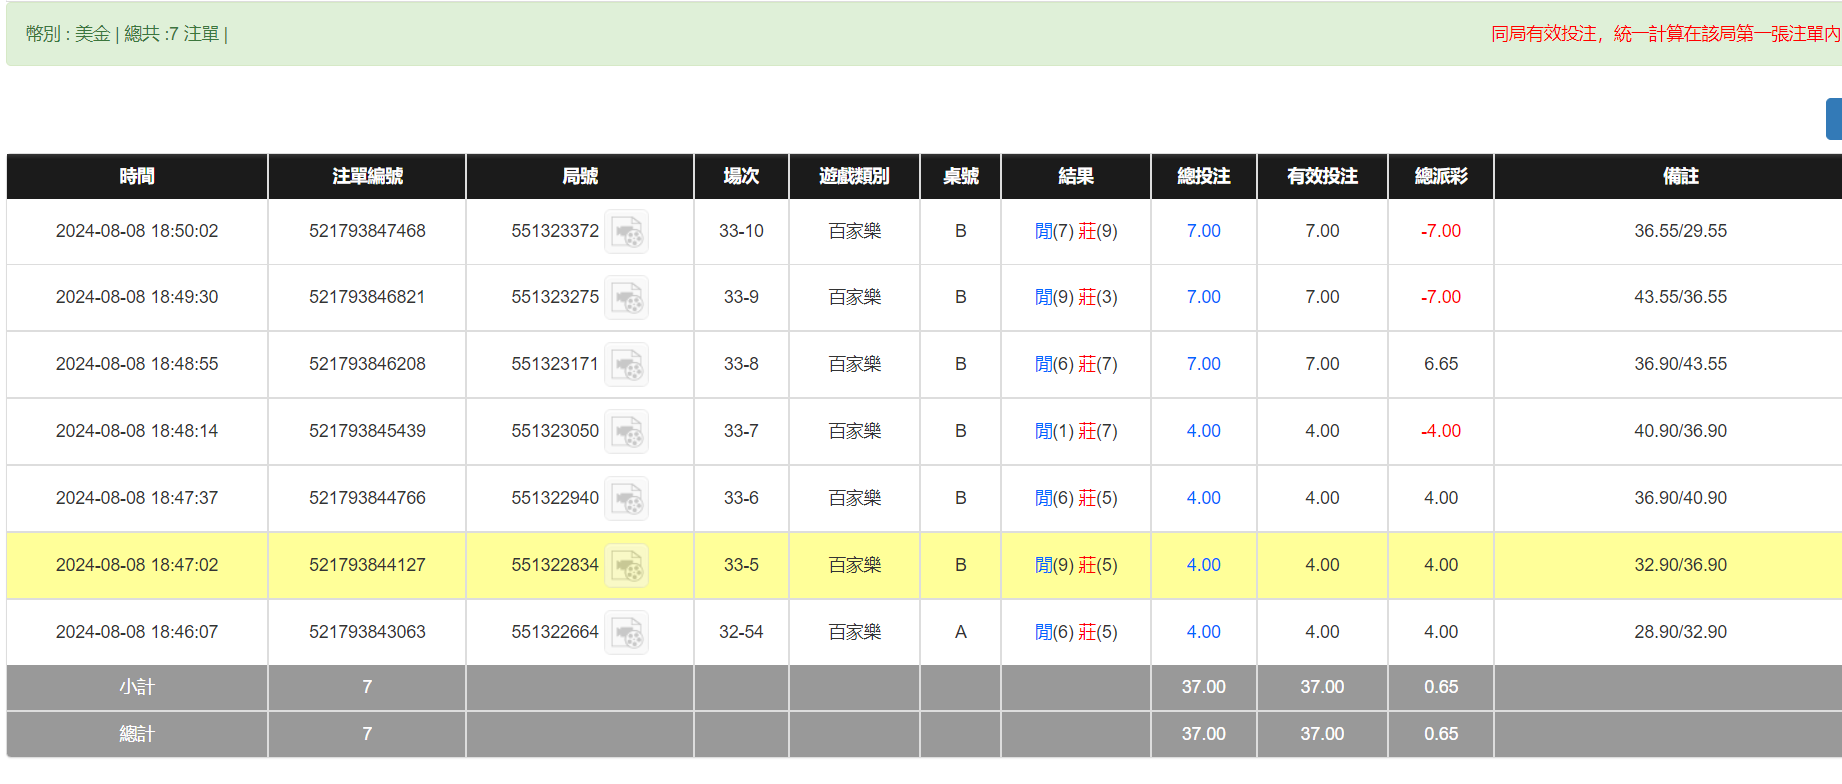Open video replay icon for round 551322940
Viewport: 1842px width, 784px height.
point(627,499)
